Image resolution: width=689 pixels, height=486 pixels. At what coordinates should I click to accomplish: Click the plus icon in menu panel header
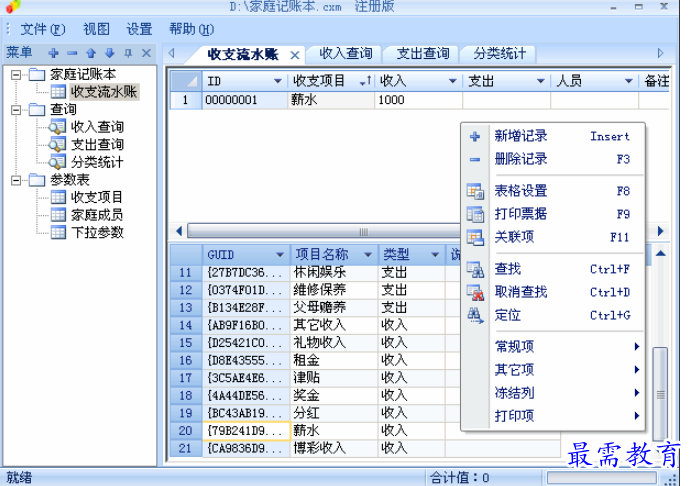(54, 53)
